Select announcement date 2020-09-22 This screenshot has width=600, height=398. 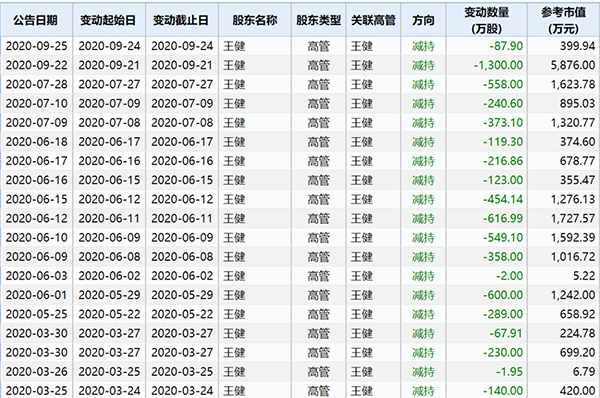tap(36, 65)
